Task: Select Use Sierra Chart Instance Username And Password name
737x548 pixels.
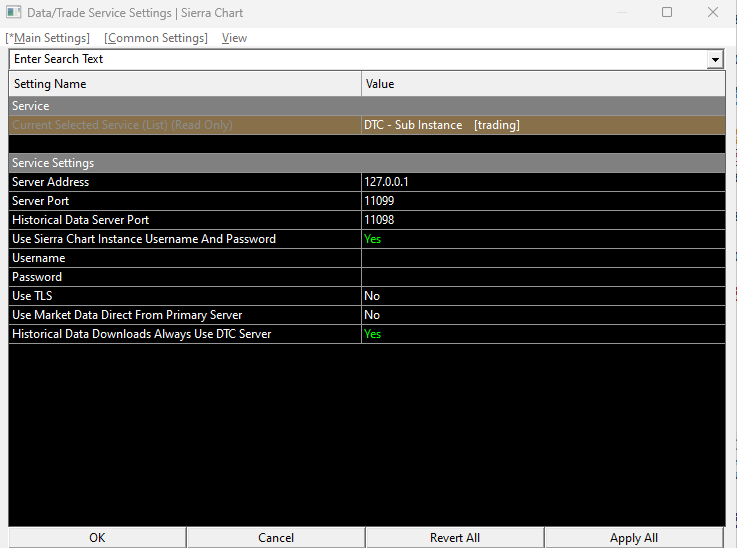Action: [x=185, y=239]
